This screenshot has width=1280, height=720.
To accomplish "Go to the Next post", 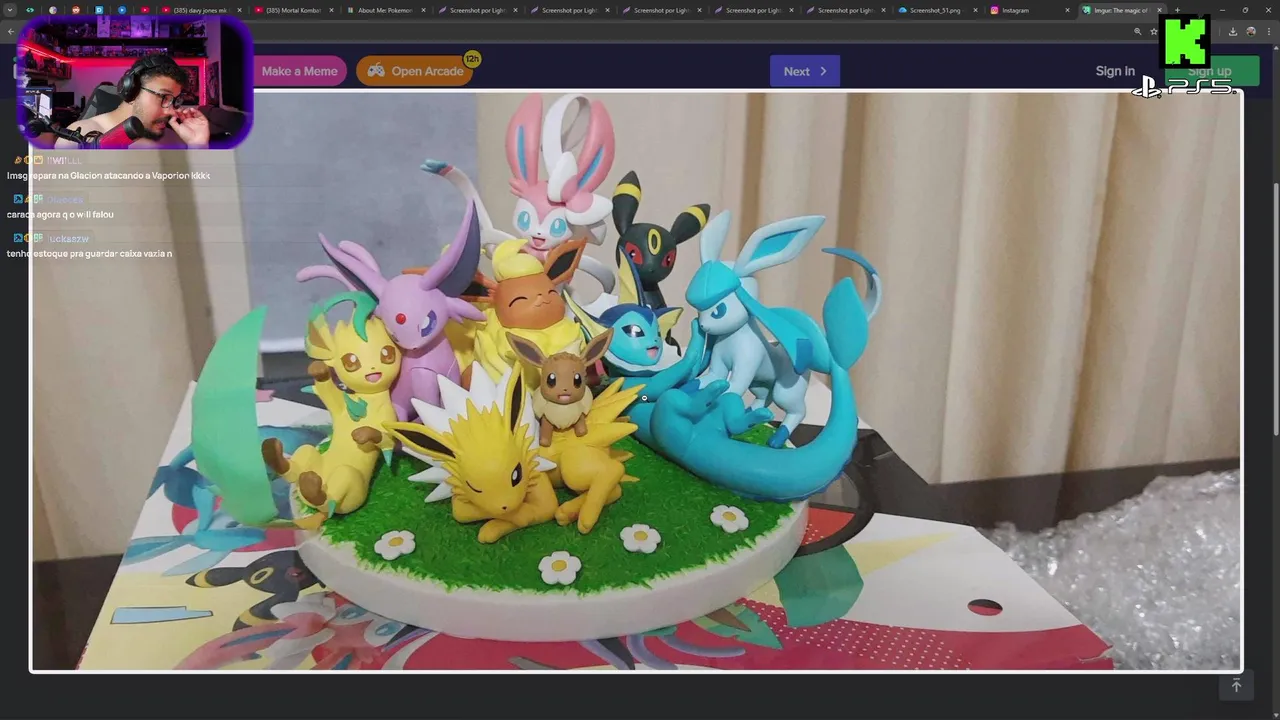I will coord(805,71).
